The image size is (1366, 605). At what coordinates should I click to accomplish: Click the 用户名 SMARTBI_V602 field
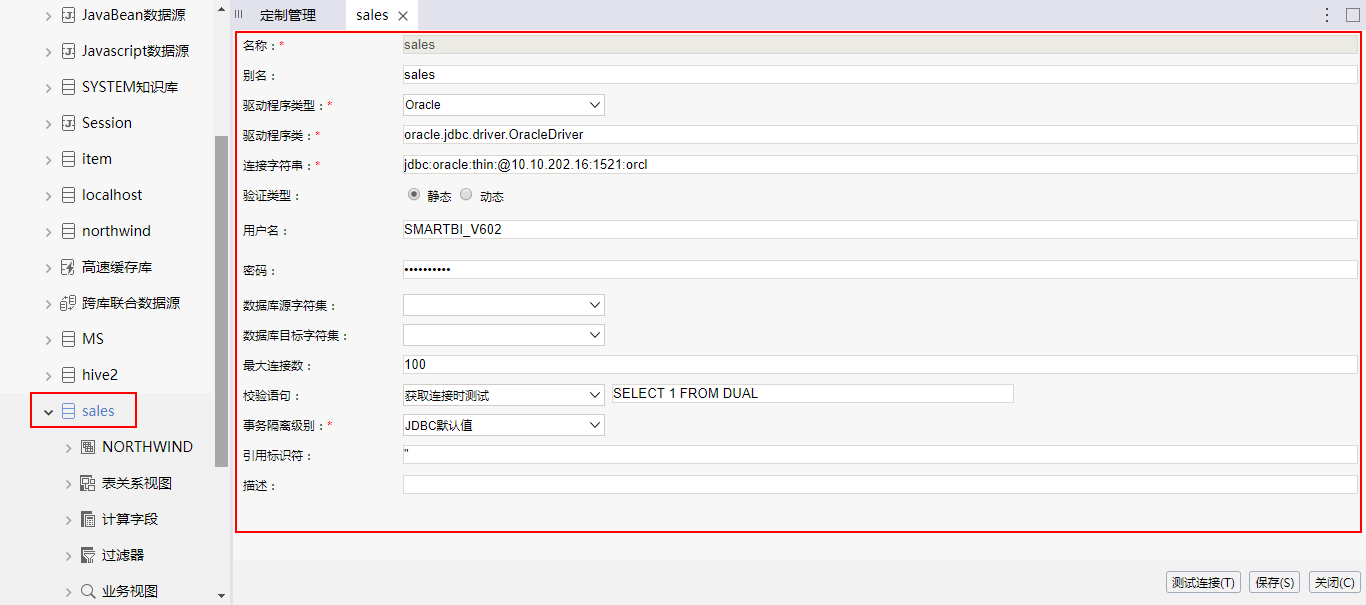(x=880, y=229)
